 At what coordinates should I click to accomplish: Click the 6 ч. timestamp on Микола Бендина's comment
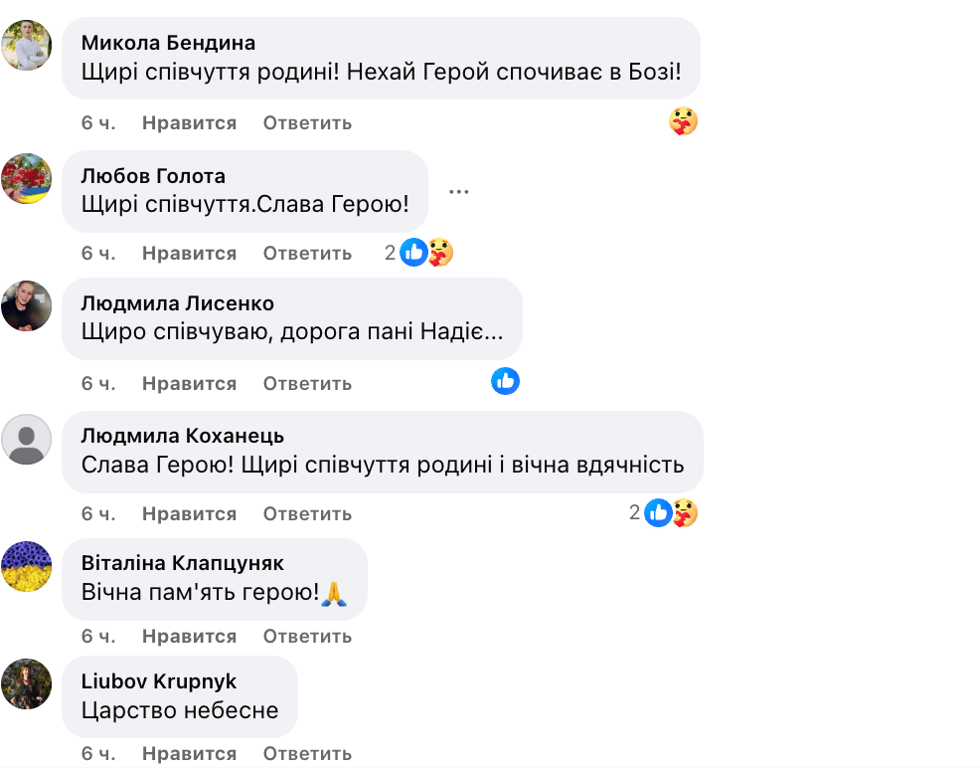click(98, 123)
